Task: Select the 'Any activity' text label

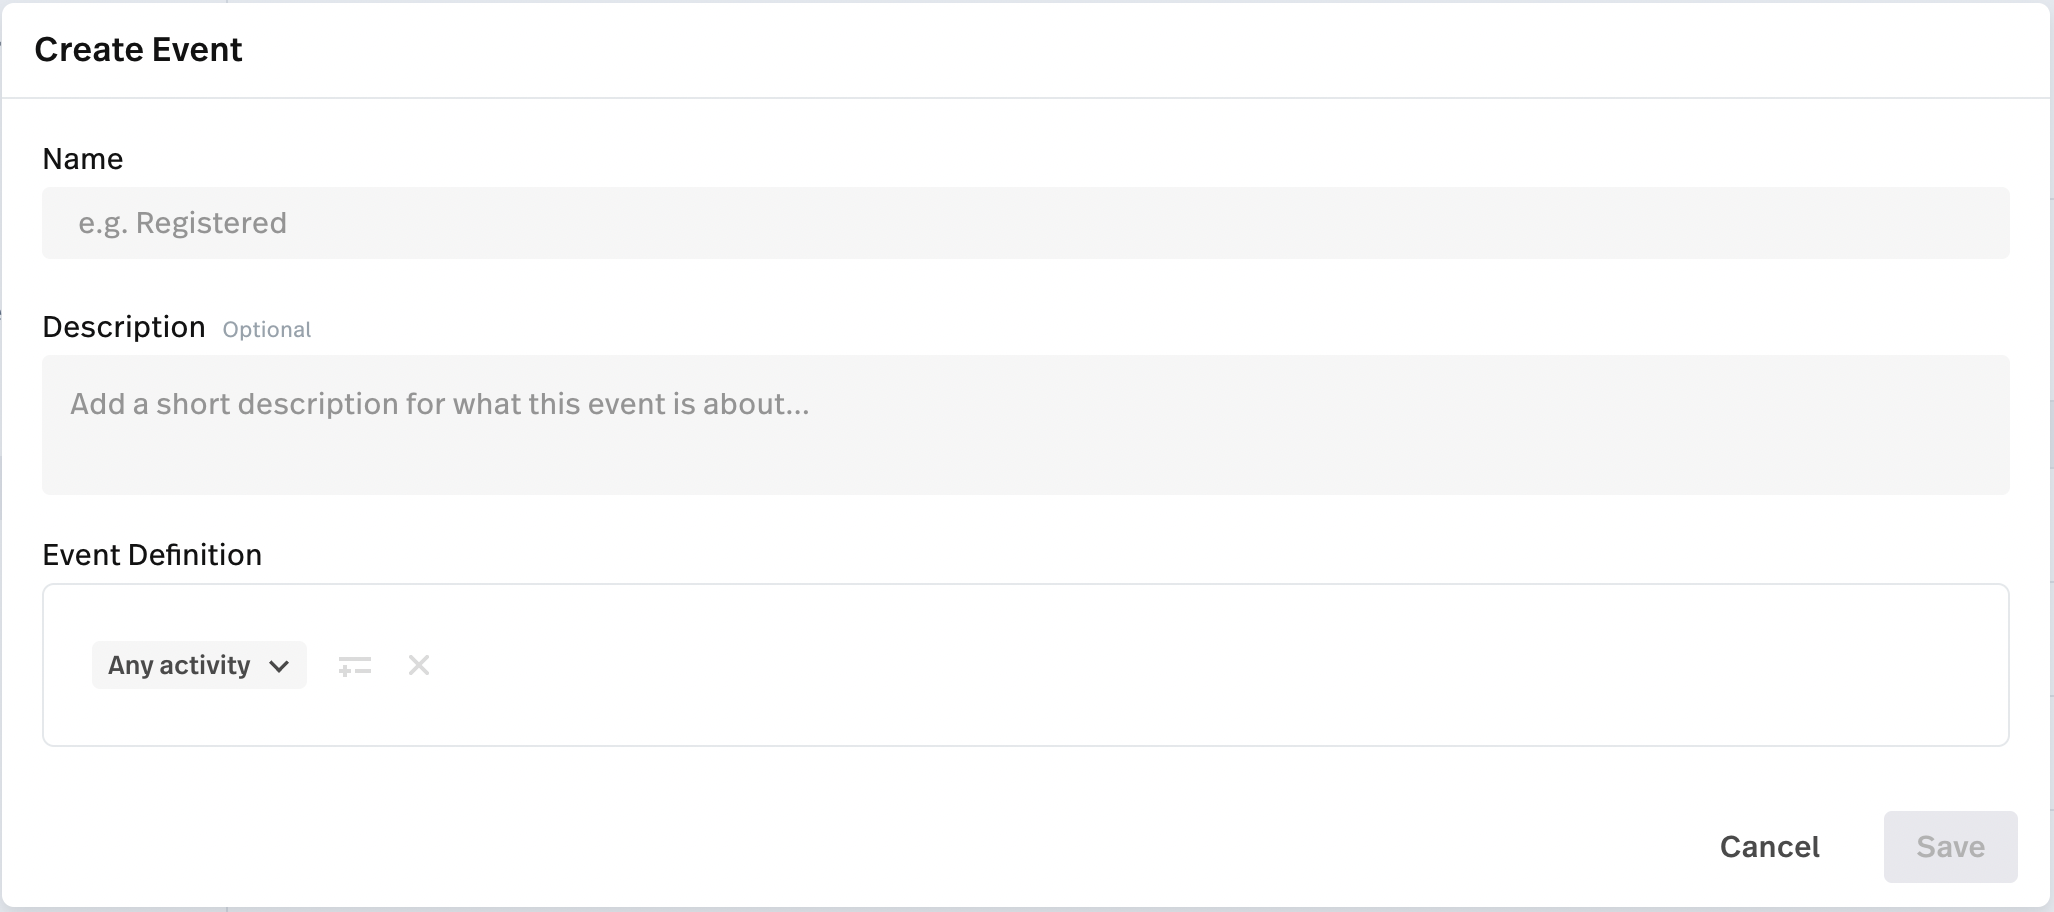Action: tap(179, 665)
